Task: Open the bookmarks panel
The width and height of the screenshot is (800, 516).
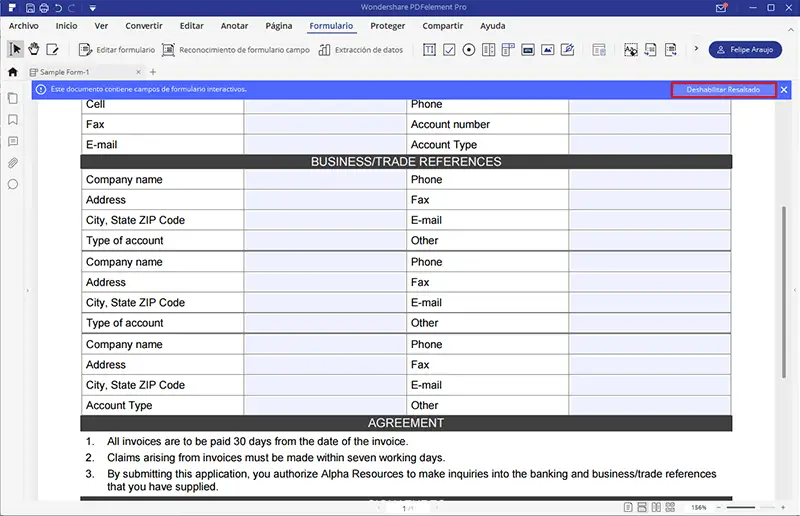Action: (13, 119)
